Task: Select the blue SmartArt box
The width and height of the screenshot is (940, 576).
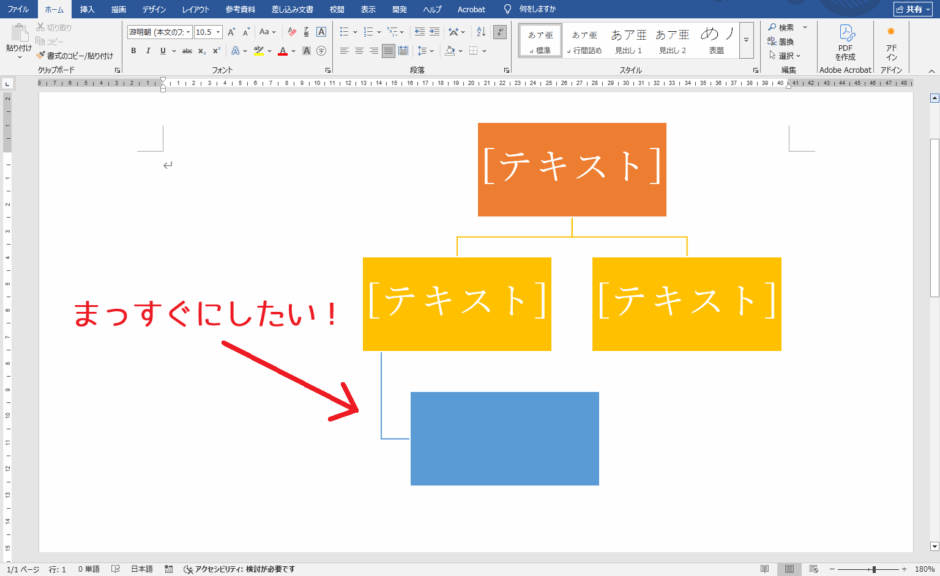Action: [x=504, y=438]
